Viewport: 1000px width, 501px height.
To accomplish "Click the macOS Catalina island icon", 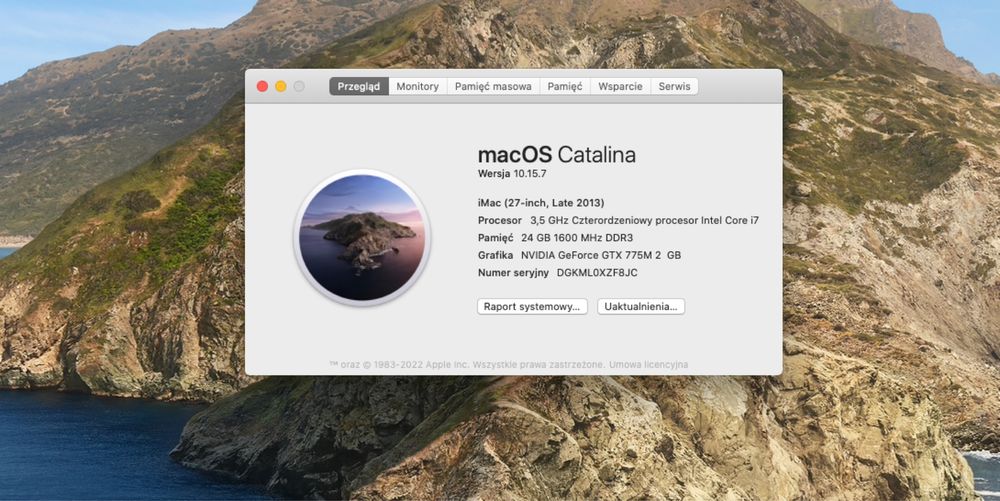I will (x=362, y=237).
